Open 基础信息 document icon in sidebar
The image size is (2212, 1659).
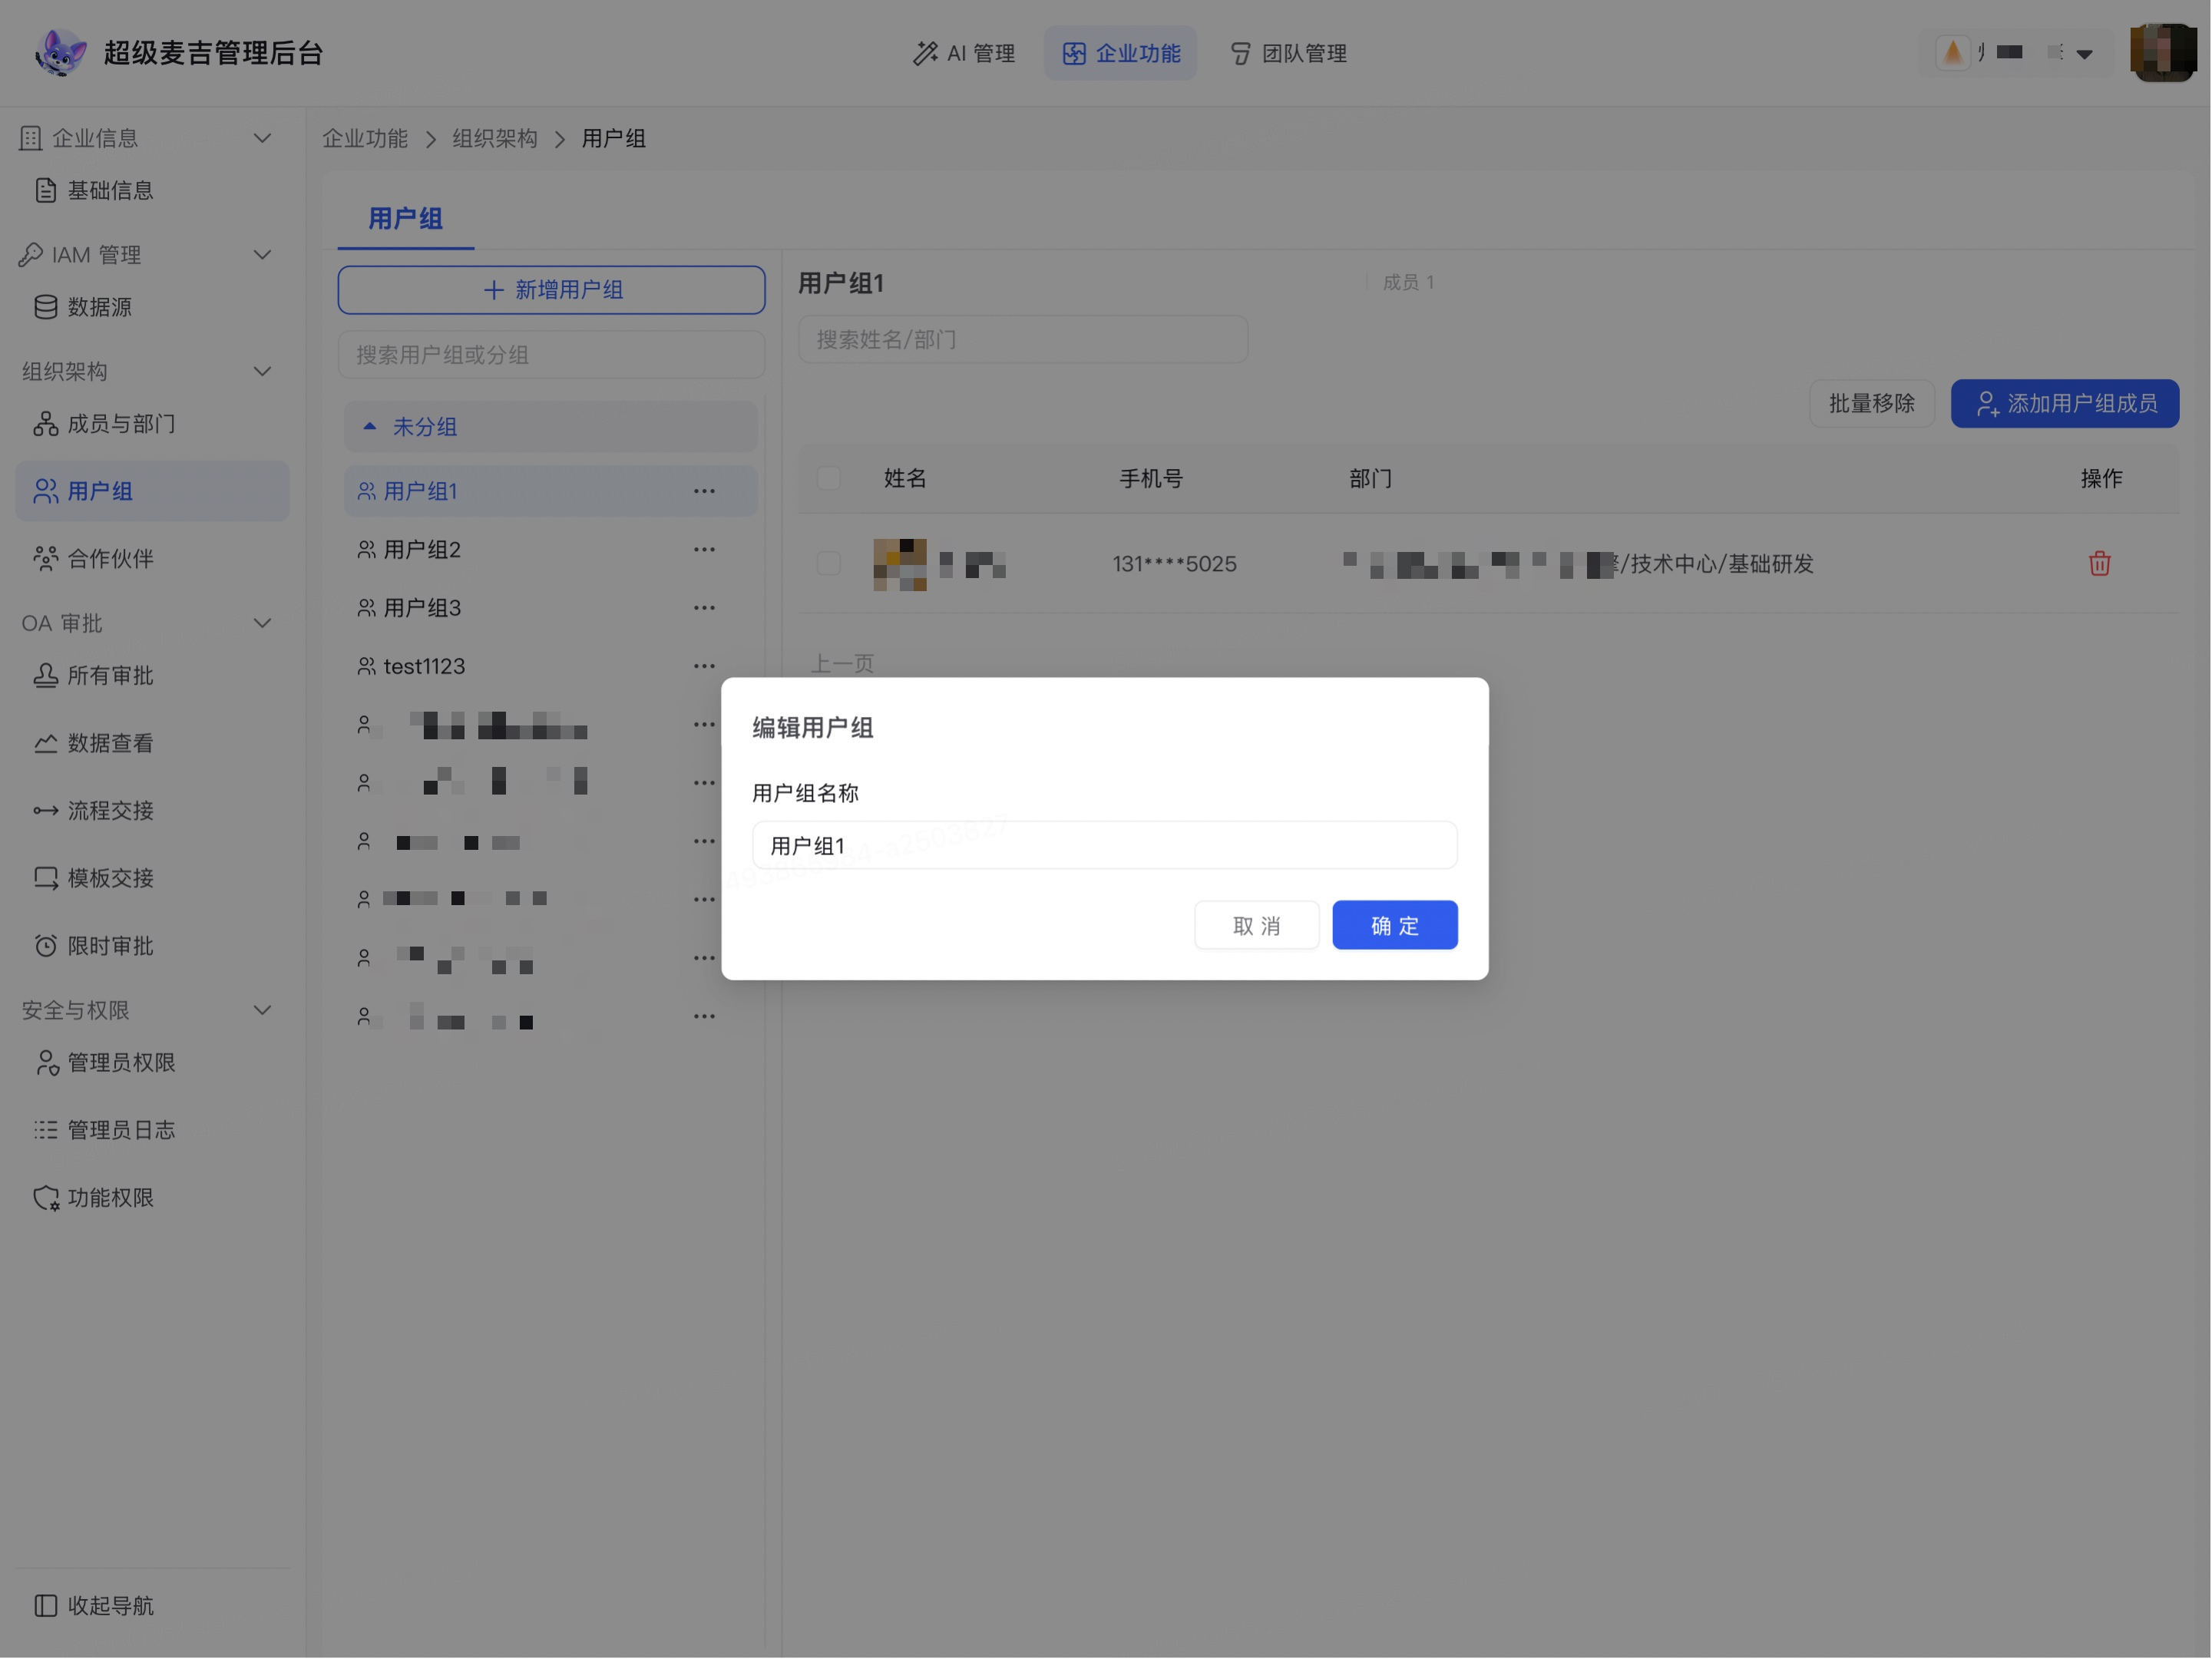[46, 190]
